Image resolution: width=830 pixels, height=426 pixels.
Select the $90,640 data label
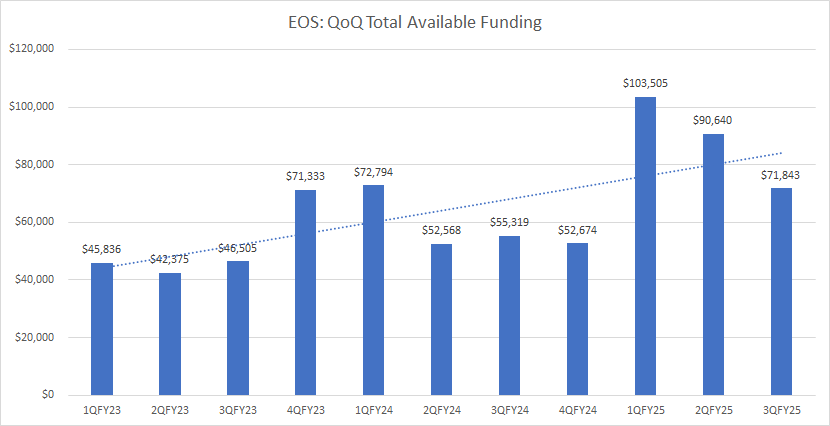click(714, 120)
